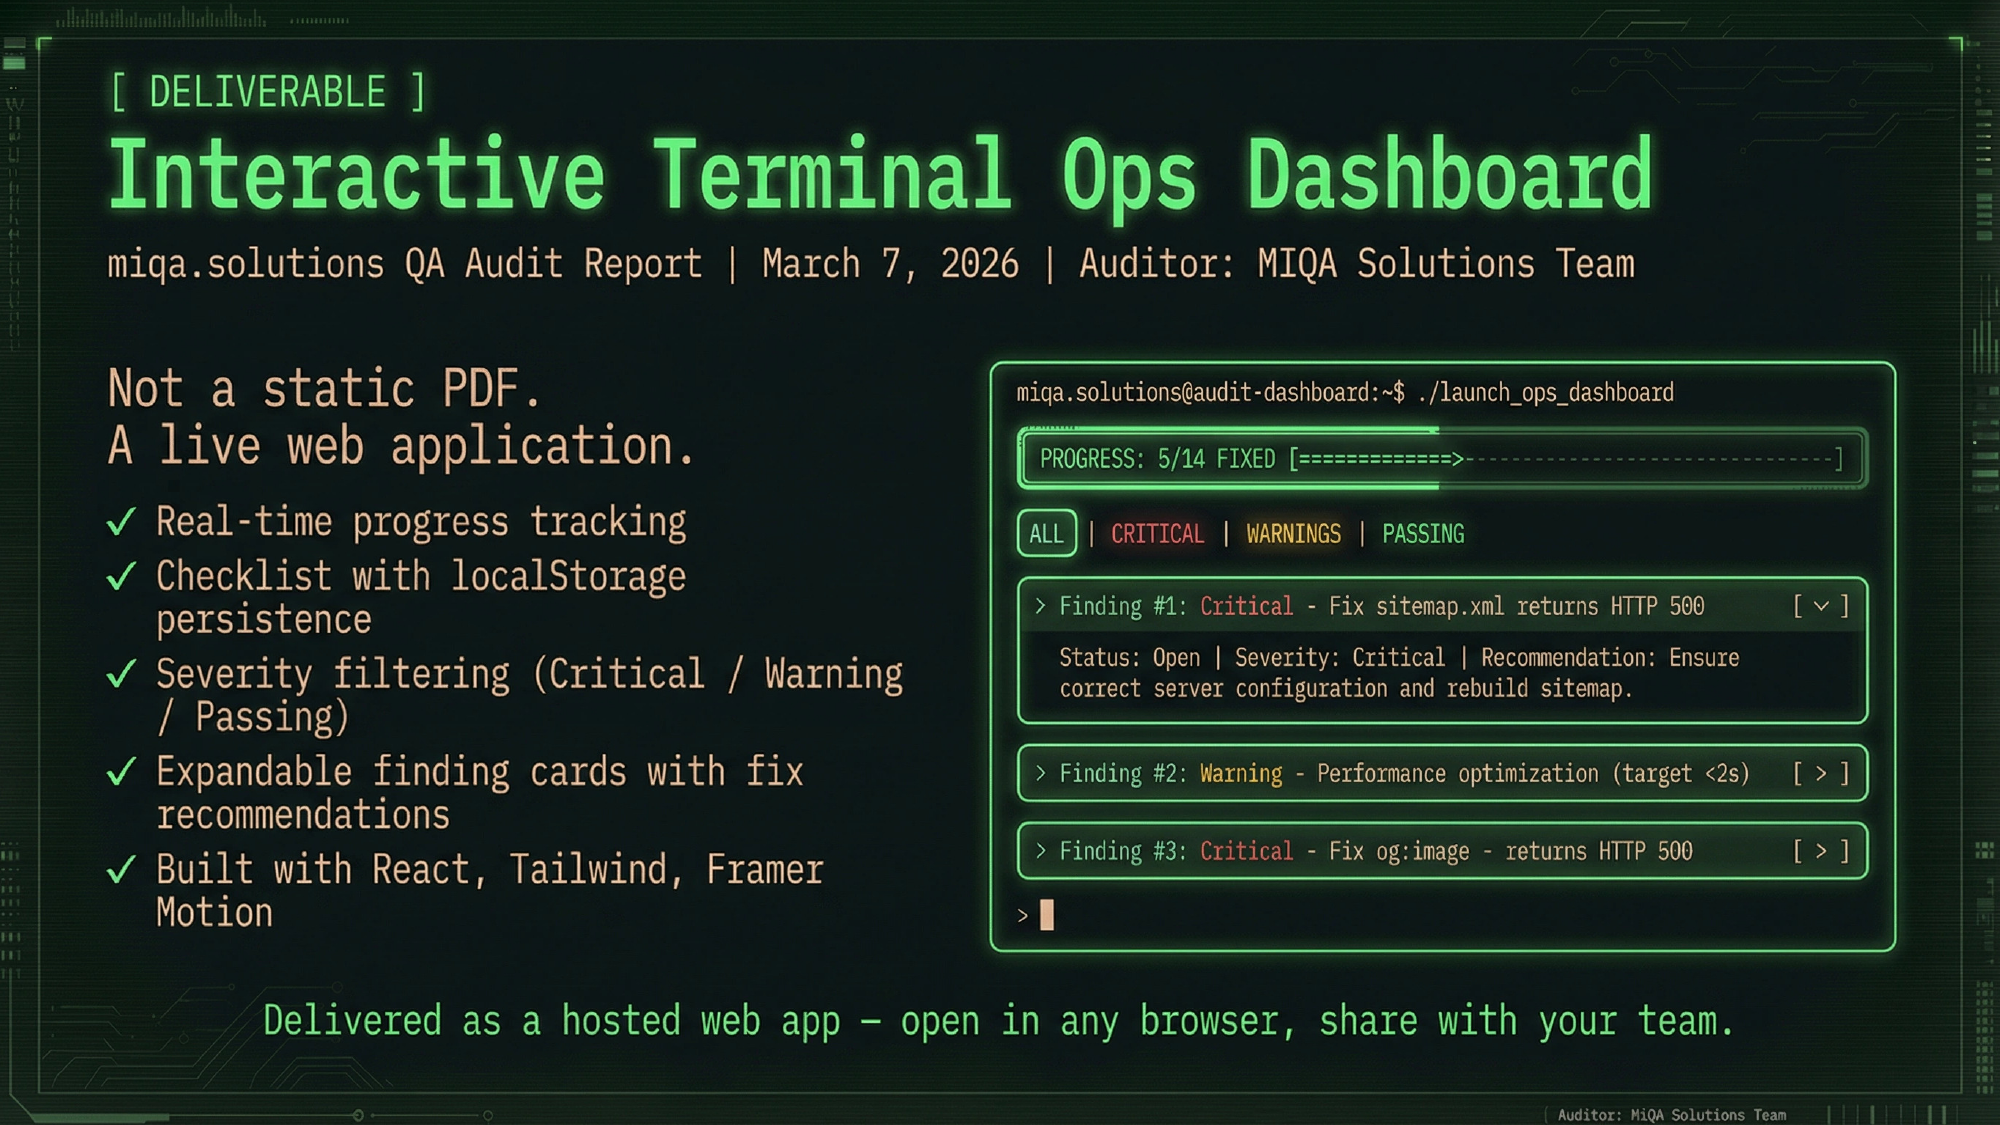The height and width of the screenshot is (1125, 2000).
Task: Show only PASSING findings
Action: point(1423,534)
